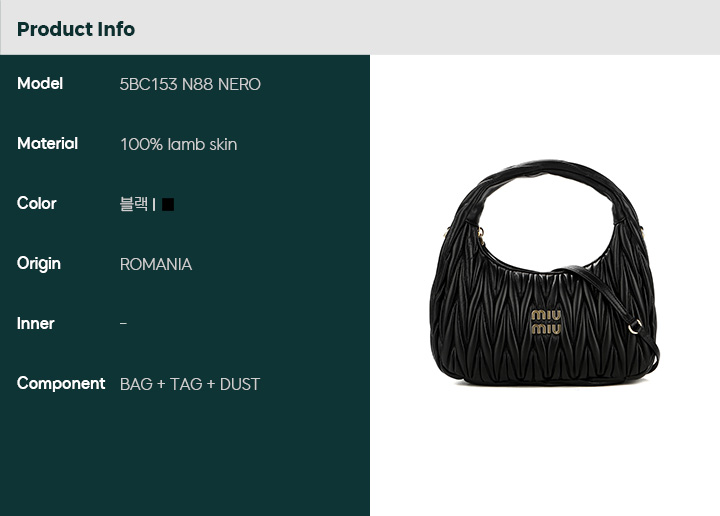Screen dimensions: 720x516
Task: Click the 100% lamb skin material text
Action: coord(179,144)
